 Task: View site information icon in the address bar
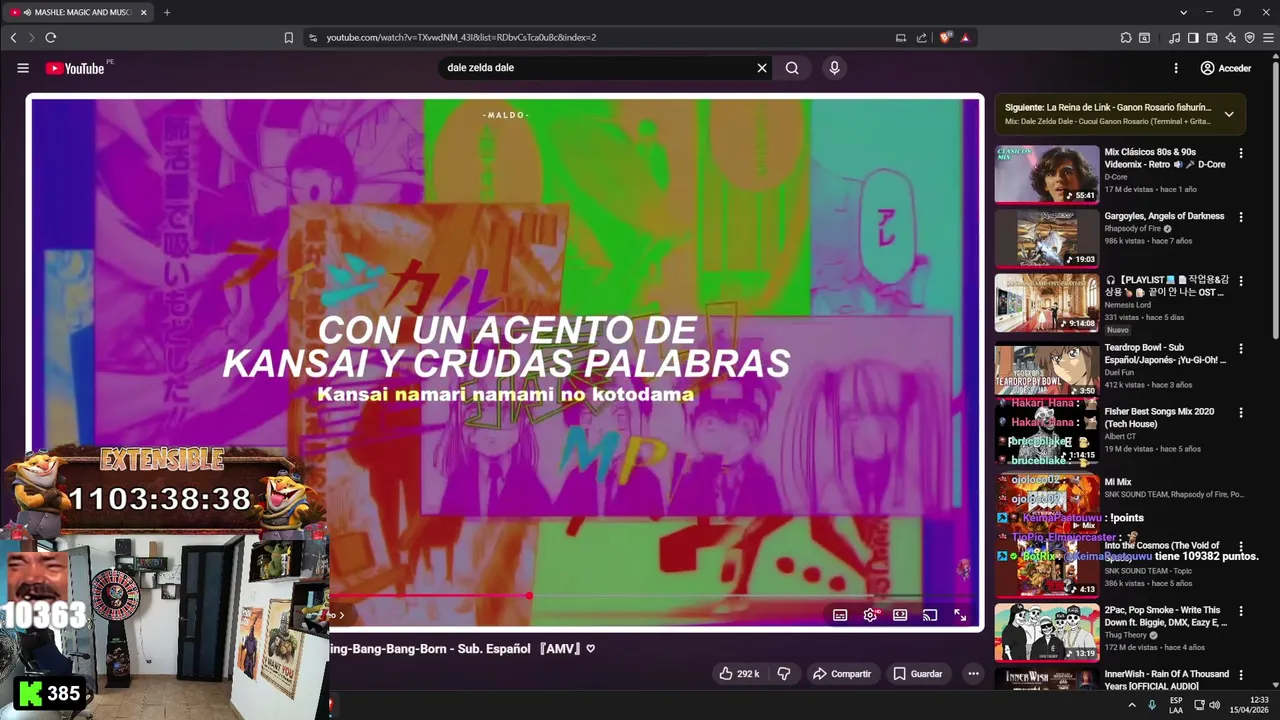pos(313,37)
